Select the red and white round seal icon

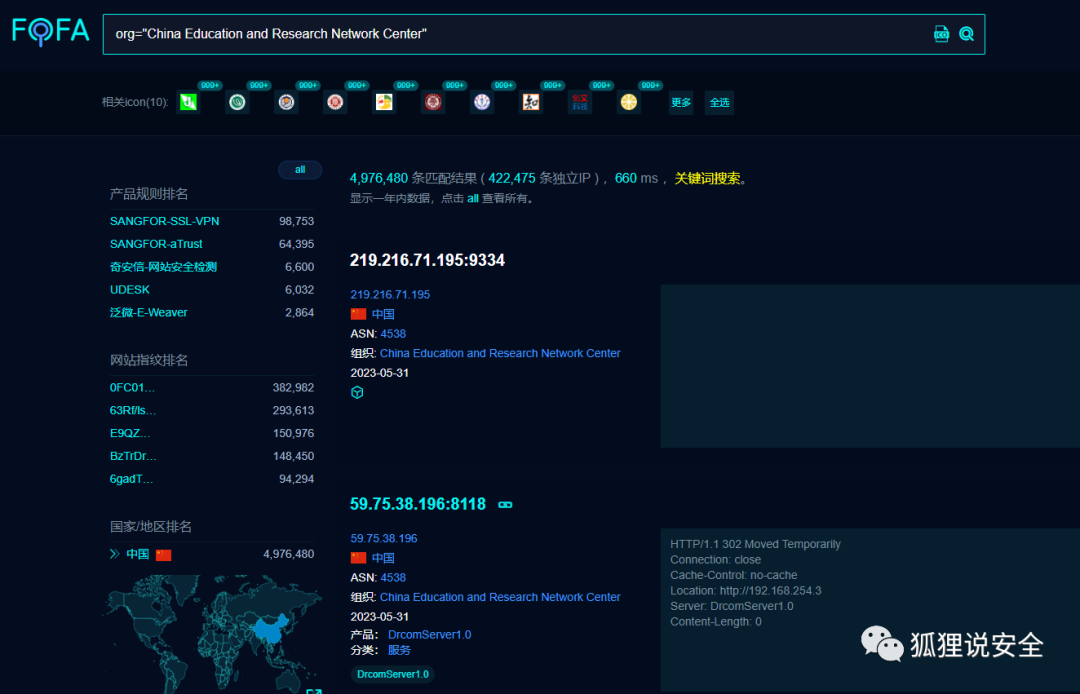335,102
